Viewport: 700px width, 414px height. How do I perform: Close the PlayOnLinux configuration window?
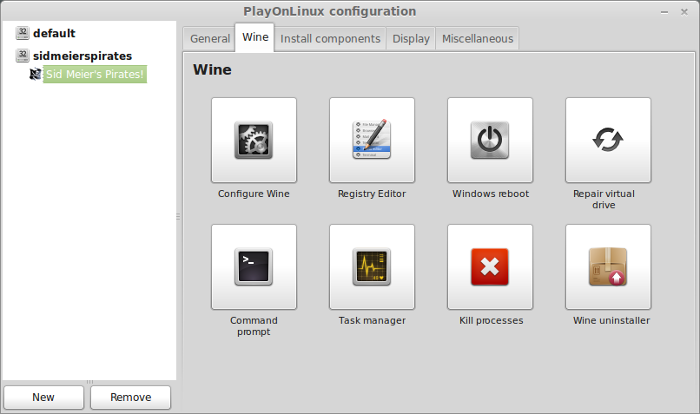684,12
